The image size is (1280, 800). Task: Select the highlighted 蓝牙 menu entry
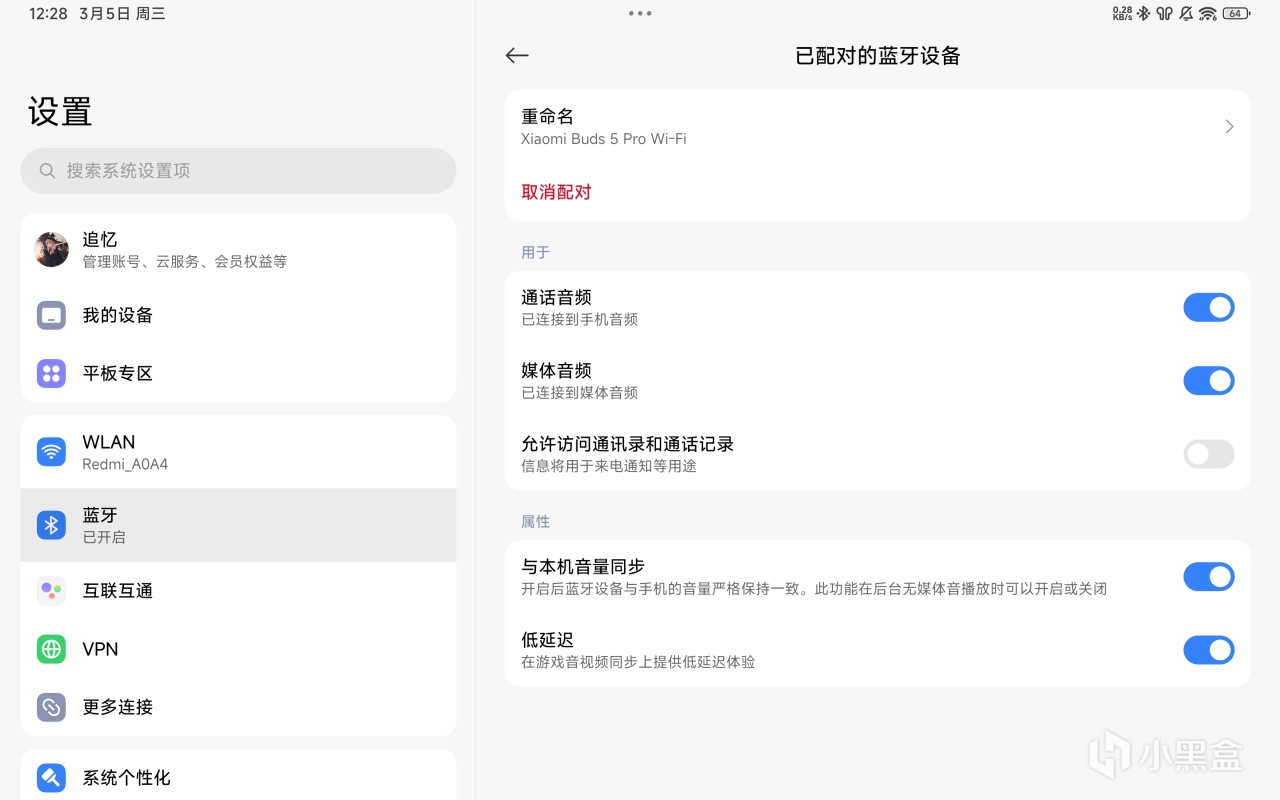coord(238,524)
